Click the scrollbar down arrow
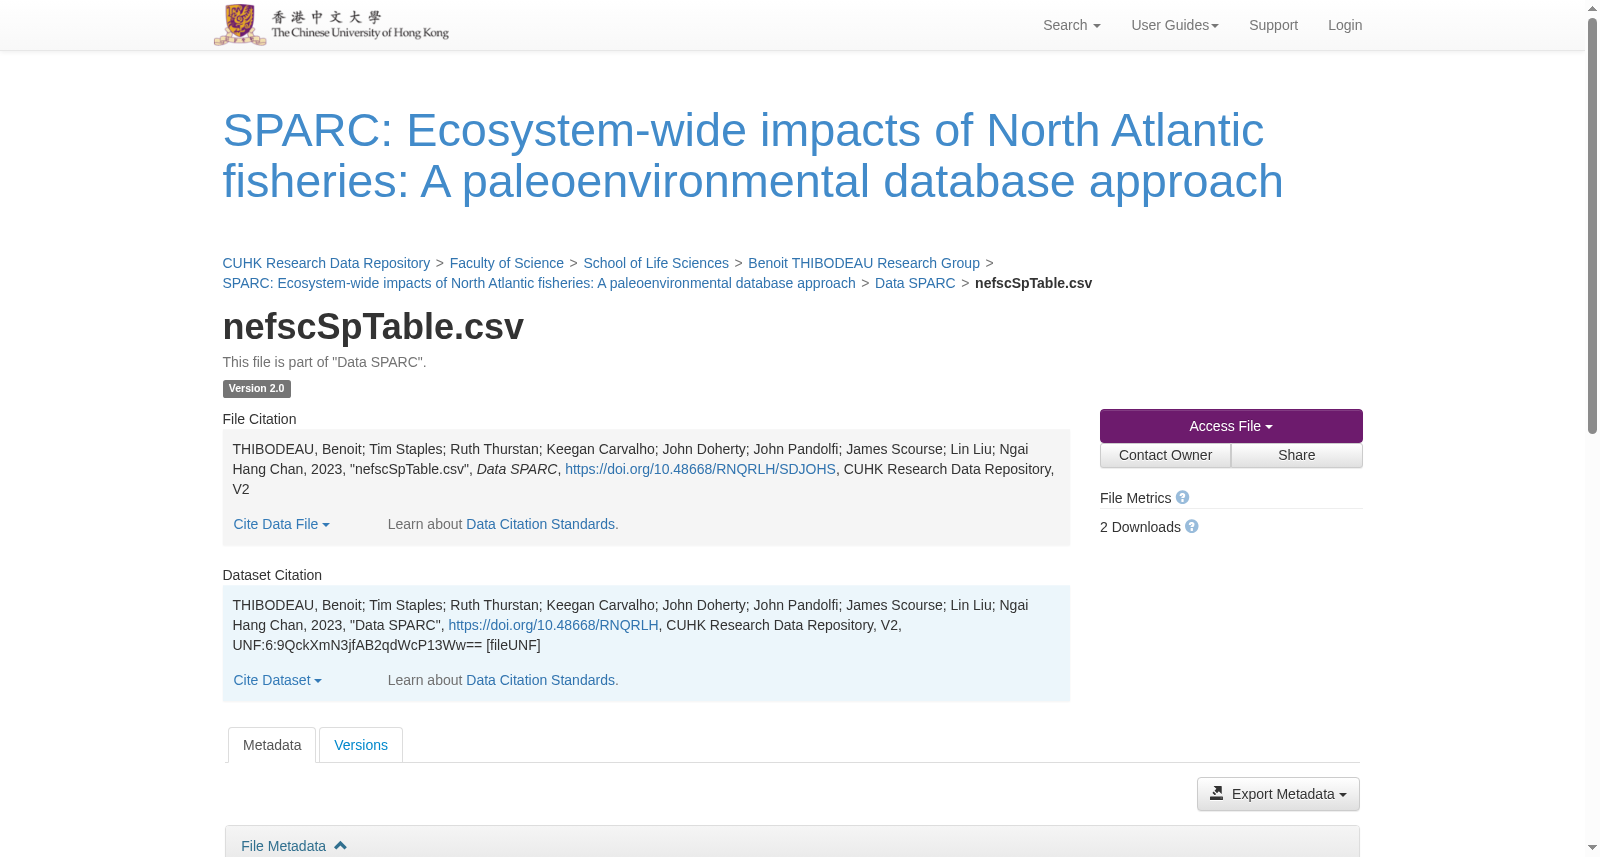This screenshot has width=1600, height=857. click(x=1592, y=848)
